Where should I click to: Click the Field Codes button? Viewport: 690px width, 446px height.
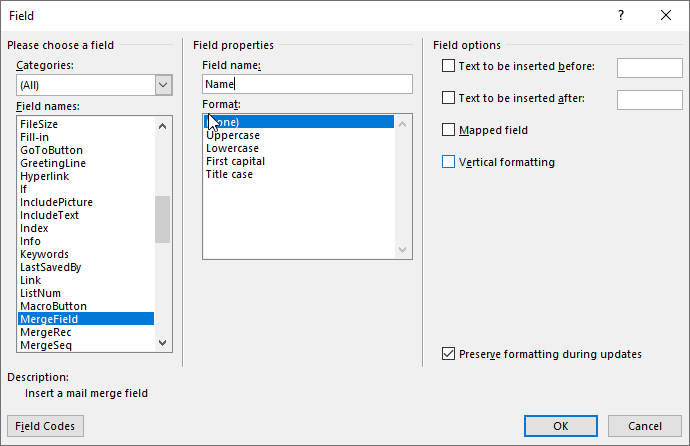pos(45,426)
